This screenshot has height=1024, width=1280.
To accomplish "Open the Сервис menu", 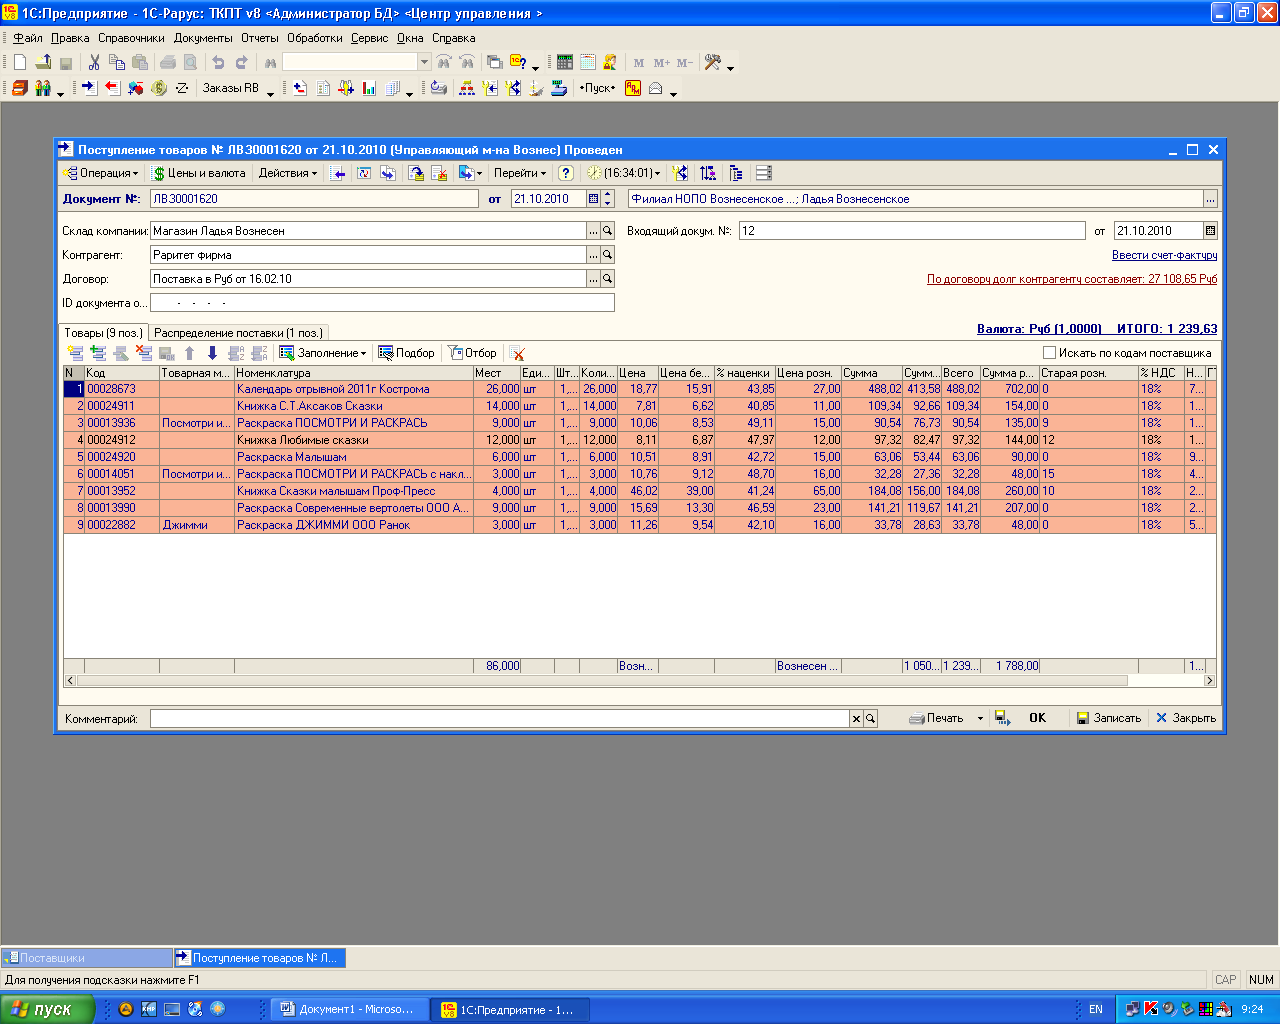I will [x=370, y=38].
